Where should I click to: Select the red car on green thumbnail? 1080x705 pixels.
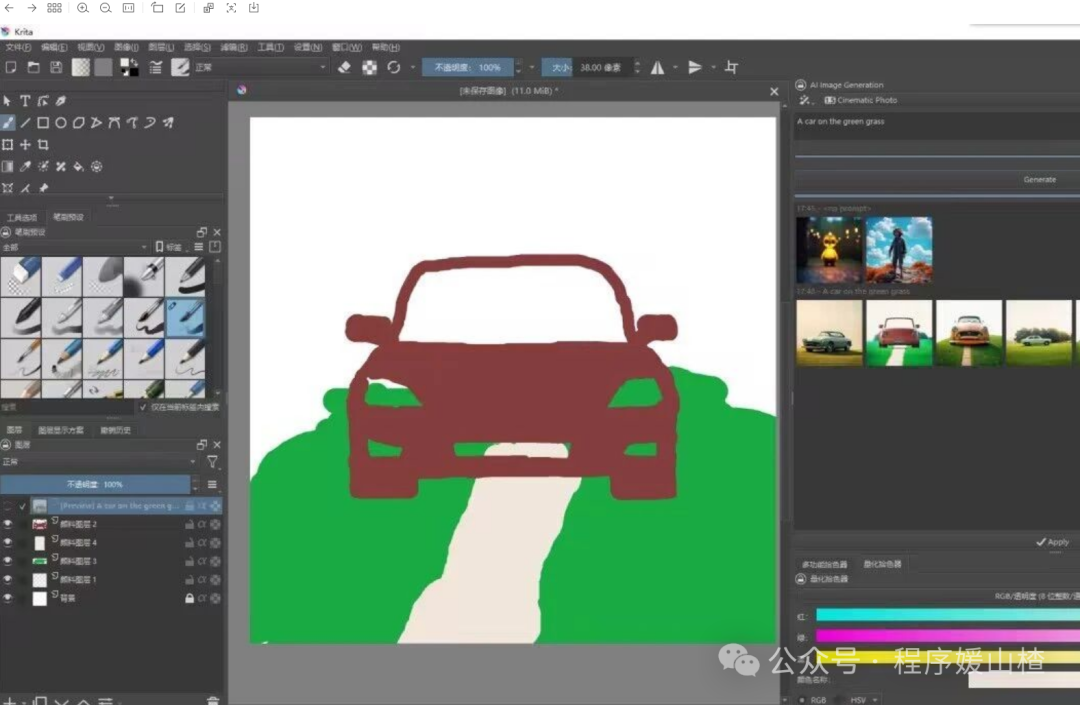point(899,333)
